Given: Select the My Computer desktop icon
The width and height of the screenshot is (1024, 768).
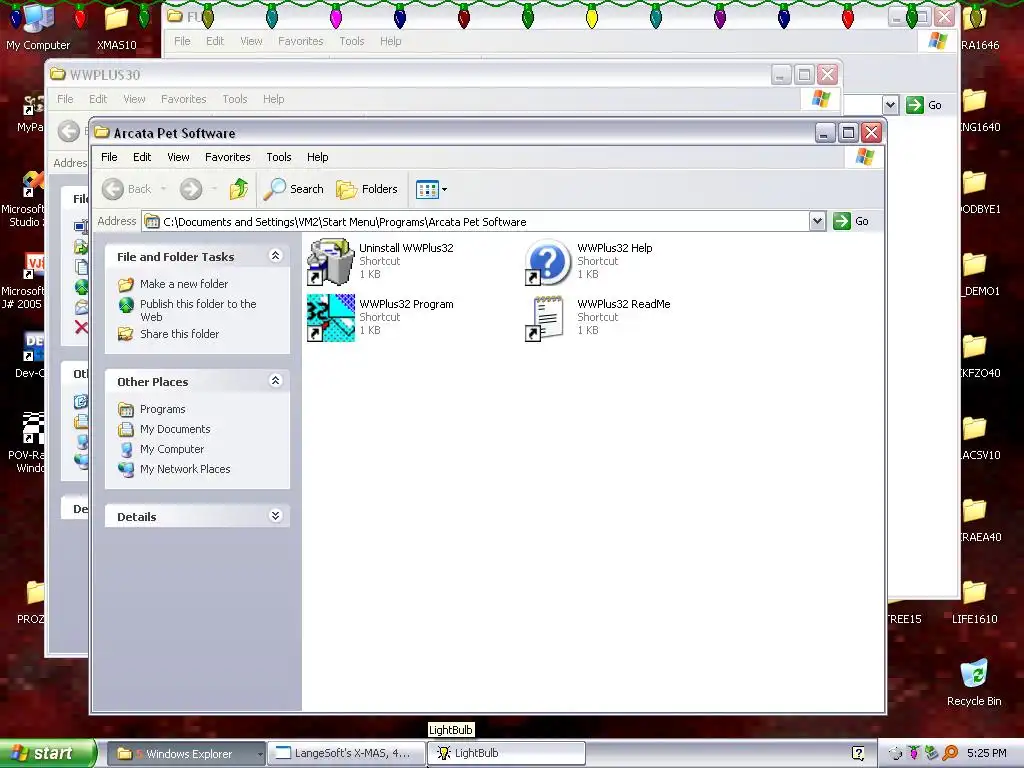Looking at the screenshot, I should point(38,26).
